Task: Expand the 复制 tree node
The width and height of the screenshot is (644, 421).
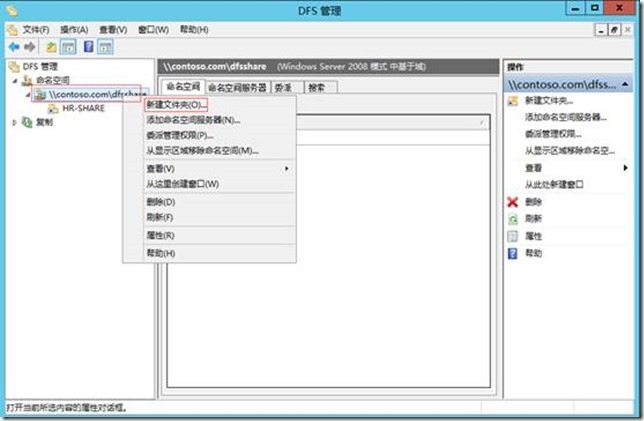Action: click(15, 122)
